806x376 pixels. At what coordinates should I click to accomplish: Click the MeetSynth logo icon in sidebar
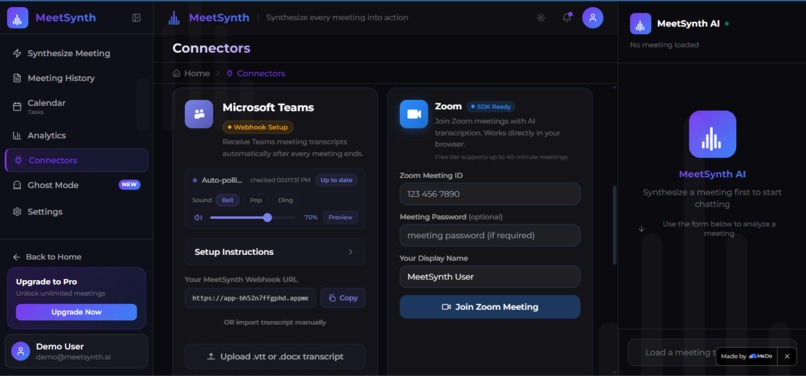(x=17, y=17)
